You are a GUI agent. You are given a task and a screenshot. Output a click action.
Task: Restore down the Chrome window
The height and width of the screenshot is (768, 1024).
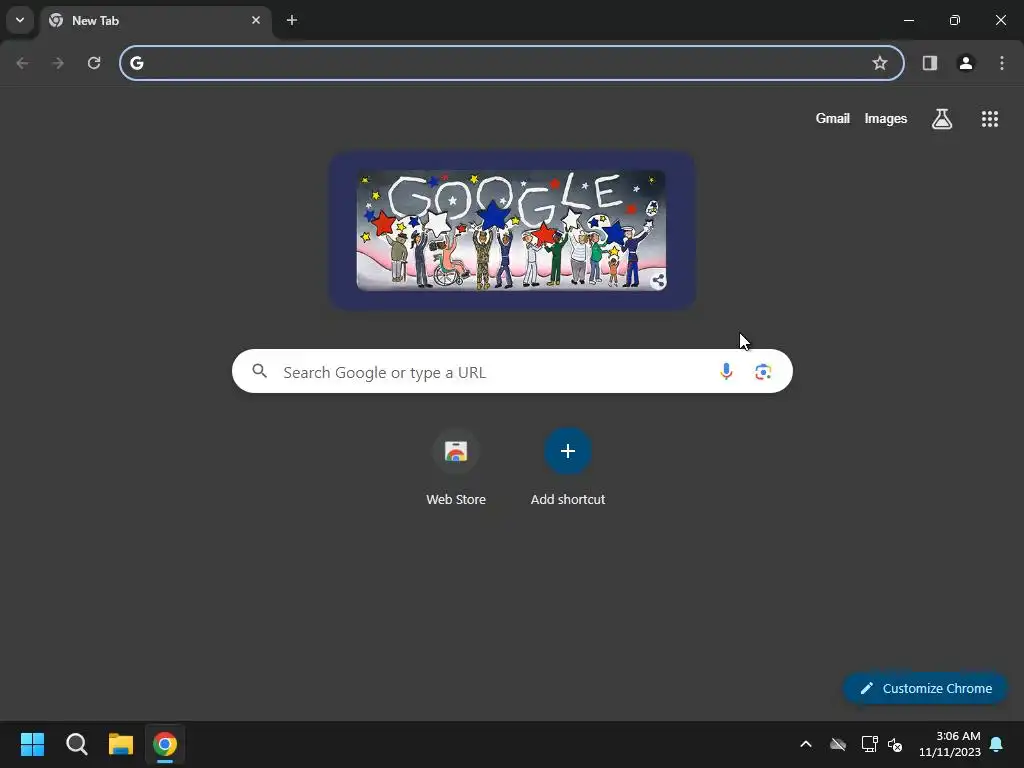[955, 20]
